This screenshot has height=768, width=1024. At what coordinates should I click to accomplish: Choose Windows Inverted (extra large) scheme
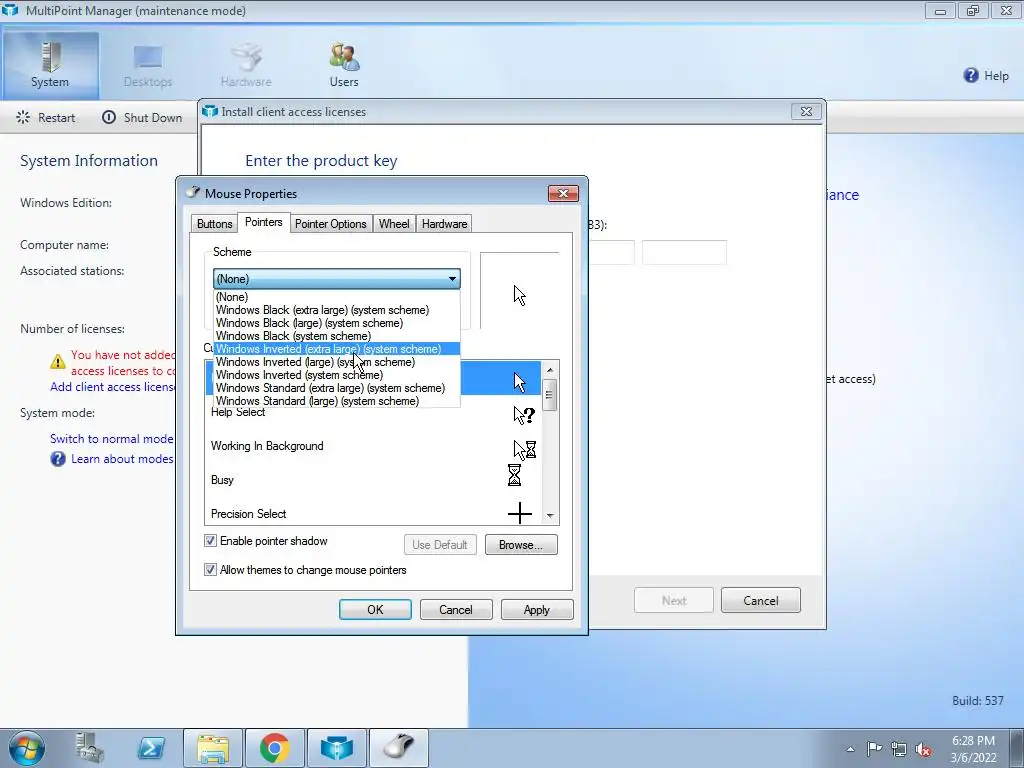[x=336, y=349]
